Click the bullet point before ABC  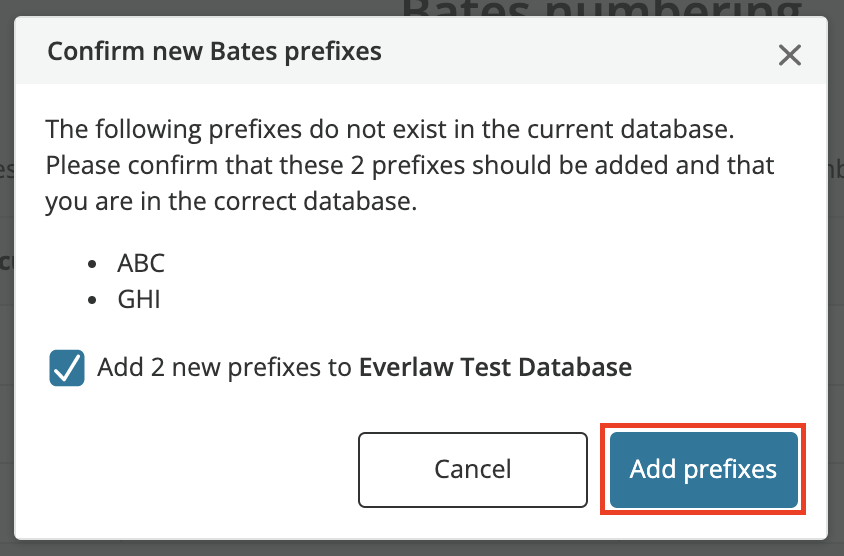tap(92, 264)
